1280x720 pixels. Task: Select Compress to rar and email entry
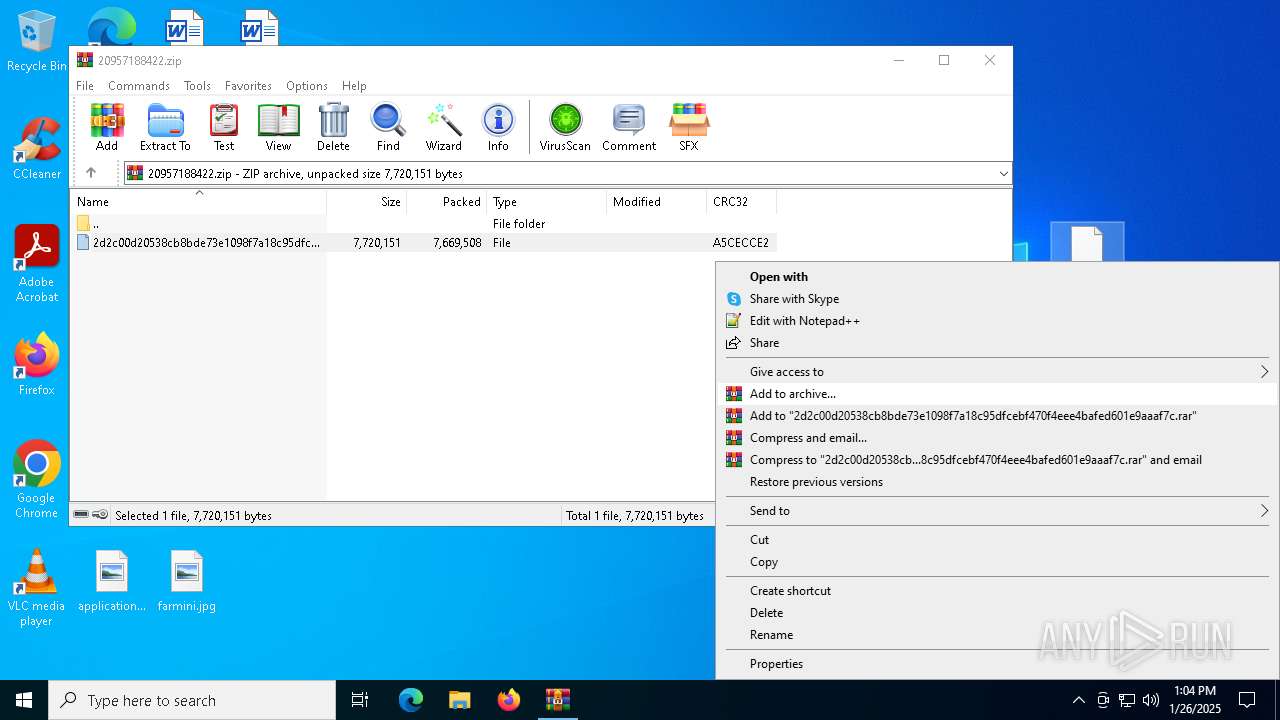[x=998, y=460]
